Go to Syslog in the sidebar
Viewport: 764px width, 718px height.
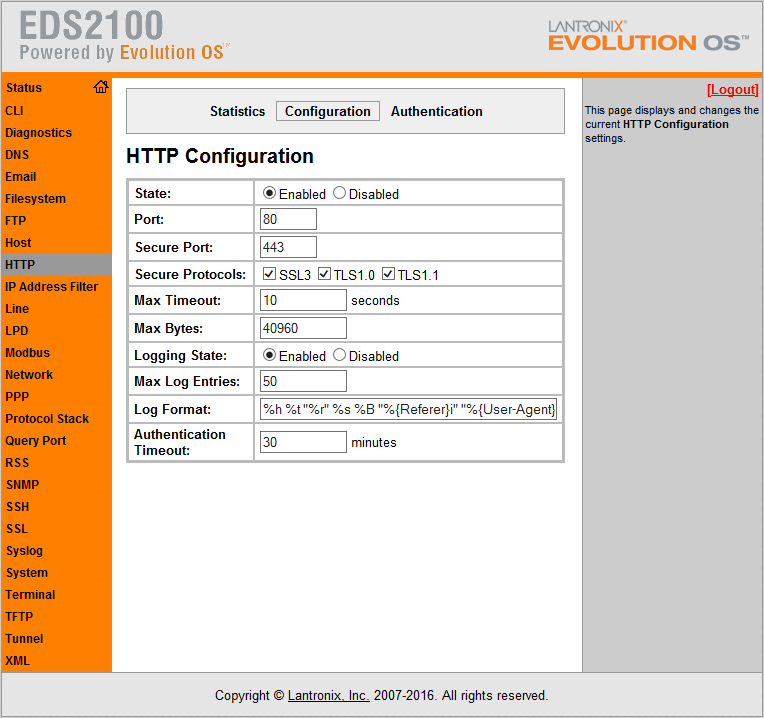tap(57, 550)
